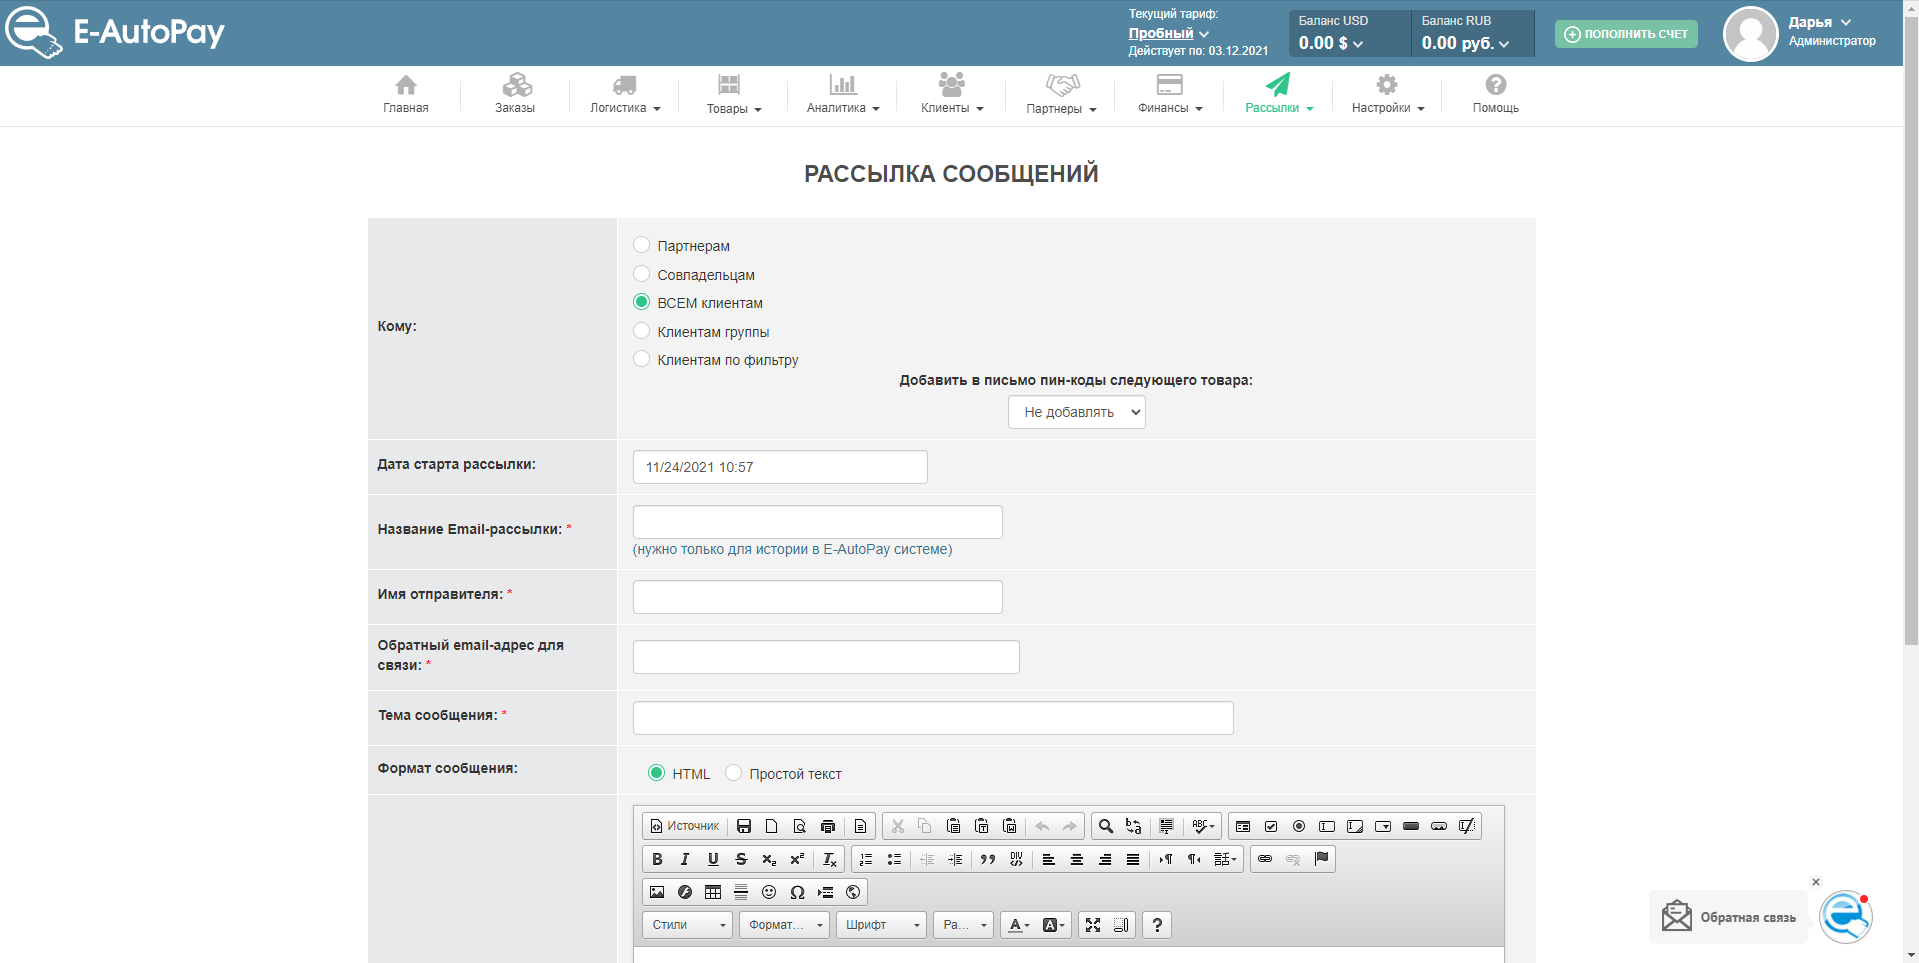This screenshot has width=1919, height=963.
Task: Open the Обратная связь feedback widget
Action: (1729, 917)
